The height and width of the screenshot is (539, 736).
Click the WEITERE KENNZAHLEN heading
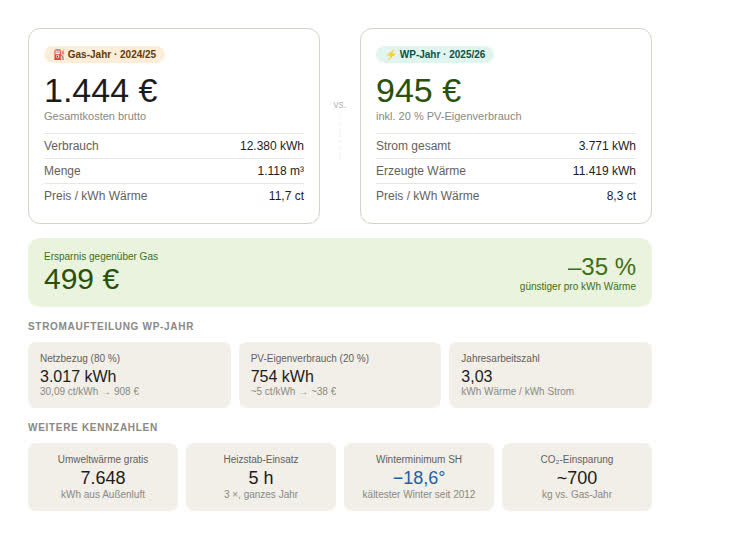[93, 427]
